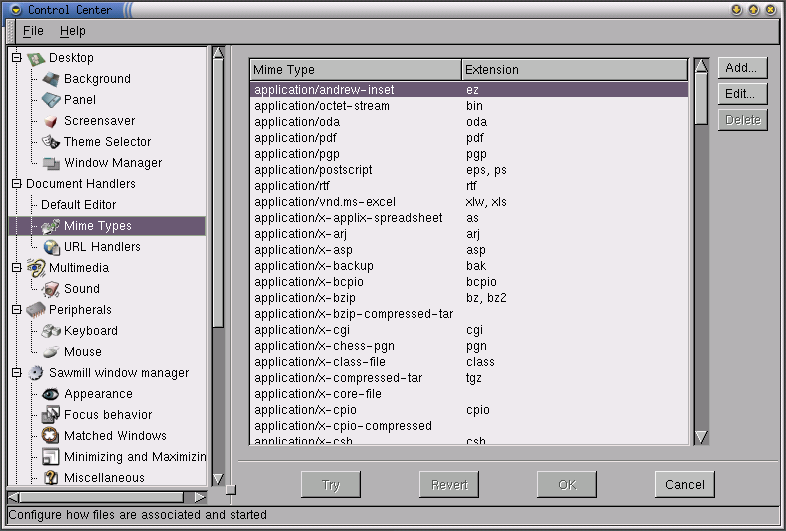Click the Add... button
The image size is (786, 531).
[742, 68]
